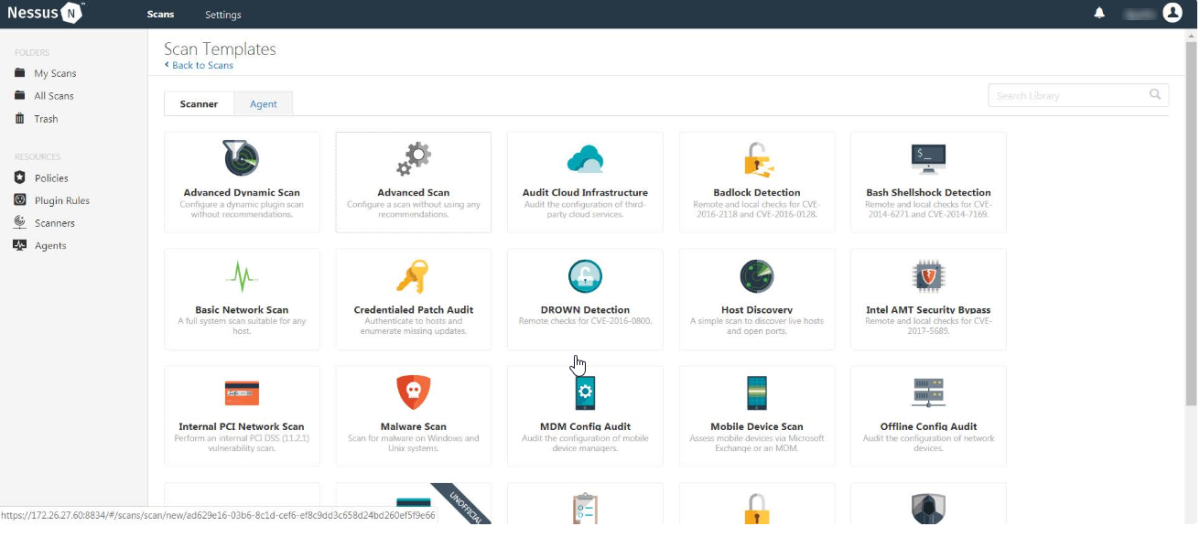Select the Host Discovery radar icon
The width and height of the screenshot is (1200, 537).
[x=757, y=275]
